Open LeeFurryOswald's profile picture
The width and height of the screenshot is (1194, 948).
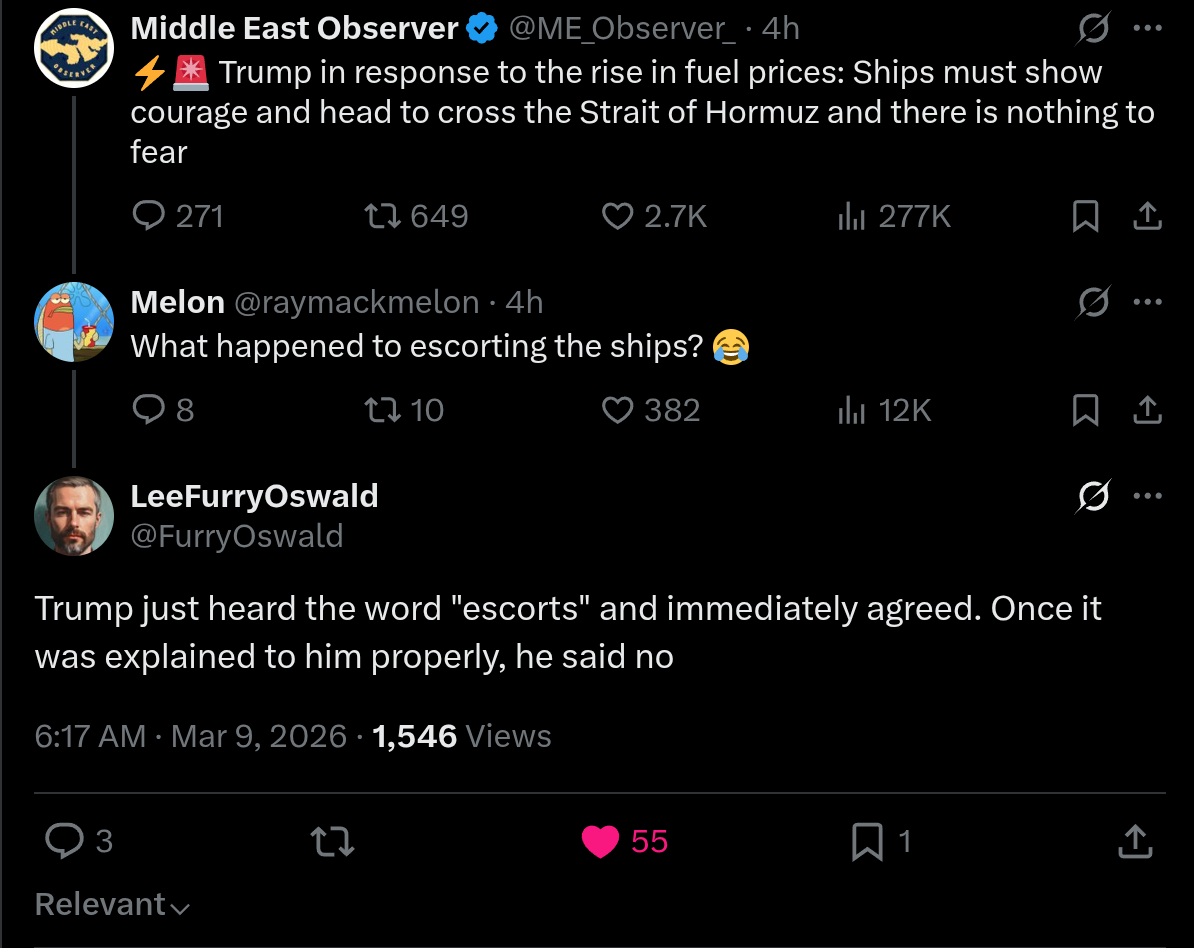click(74, 515)
